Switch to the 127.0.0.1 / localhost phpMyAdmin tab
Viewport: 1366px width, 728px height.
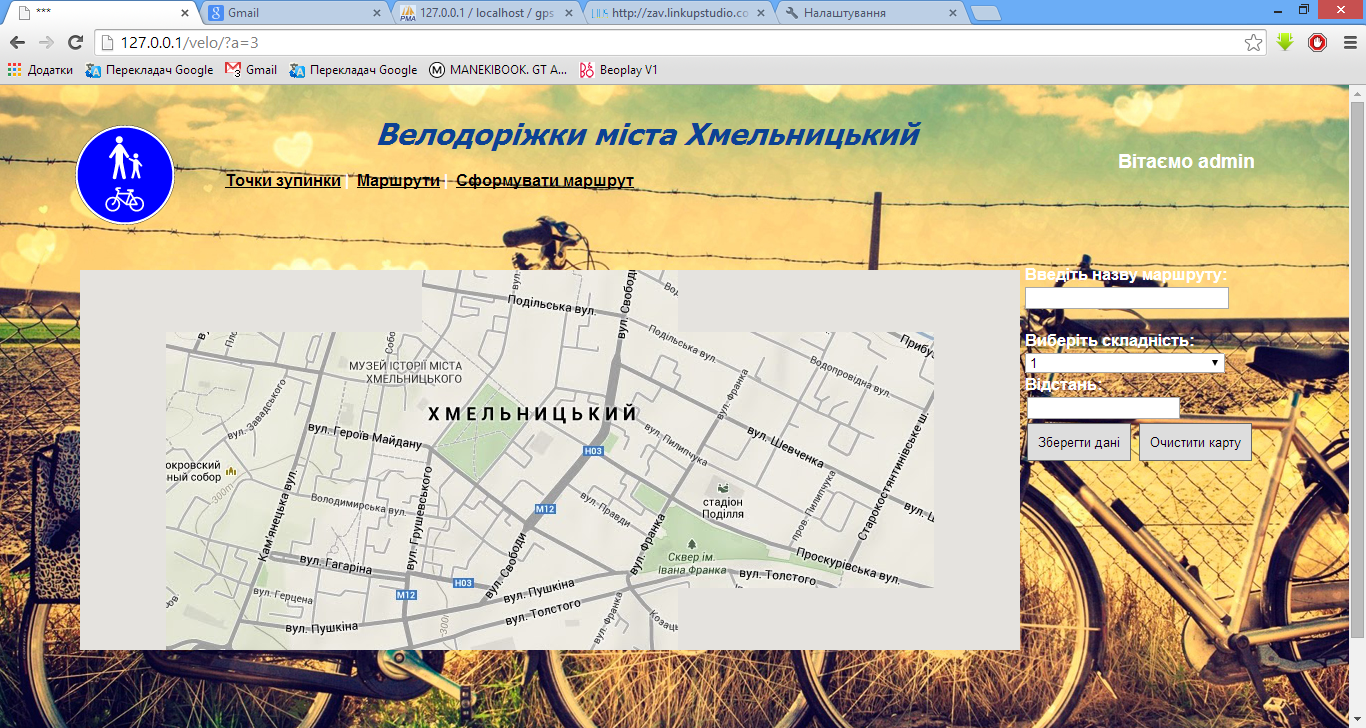pos(487,13)
